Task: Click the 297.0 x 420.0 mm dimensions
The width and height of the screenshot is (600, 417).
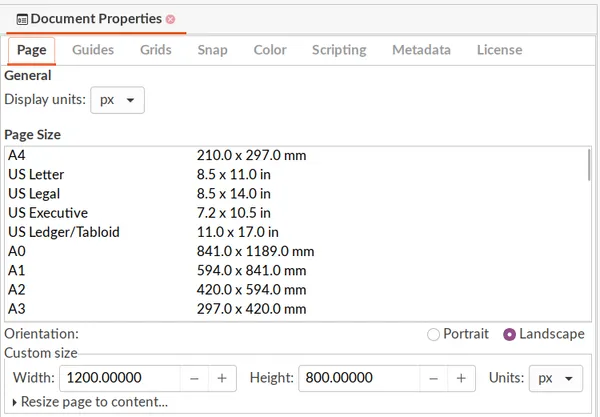Action: 251,309
